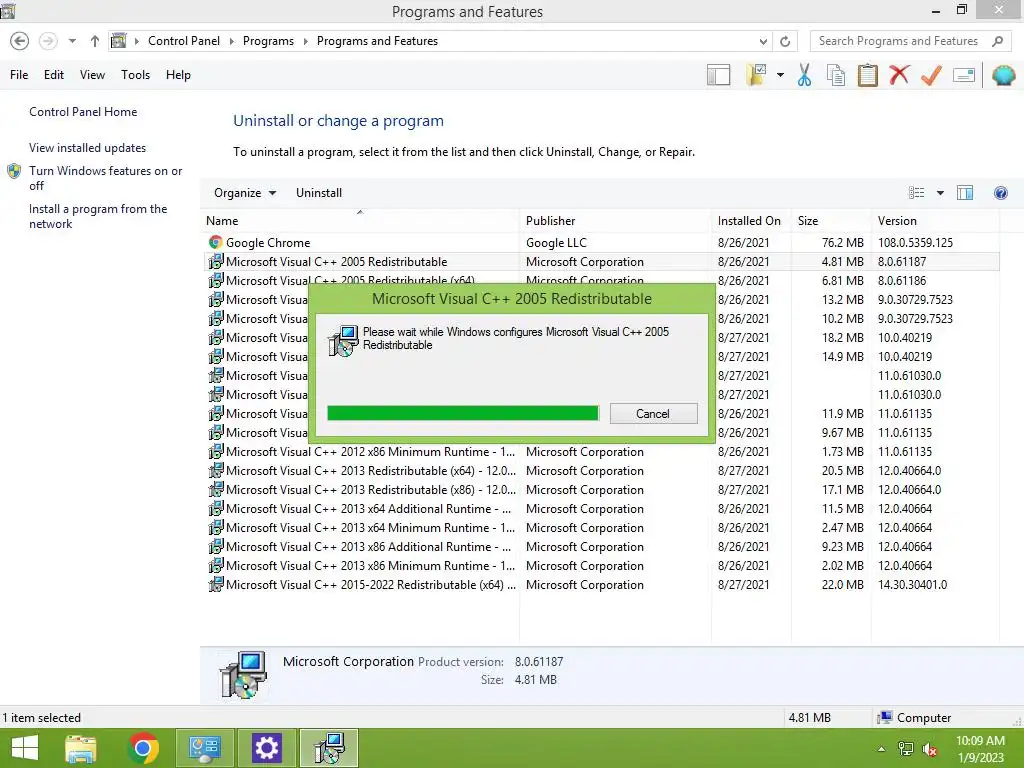Viewport: 1024px width, 768px height.
Task: Open the Edit menu
Action: (x=54, y=74)
